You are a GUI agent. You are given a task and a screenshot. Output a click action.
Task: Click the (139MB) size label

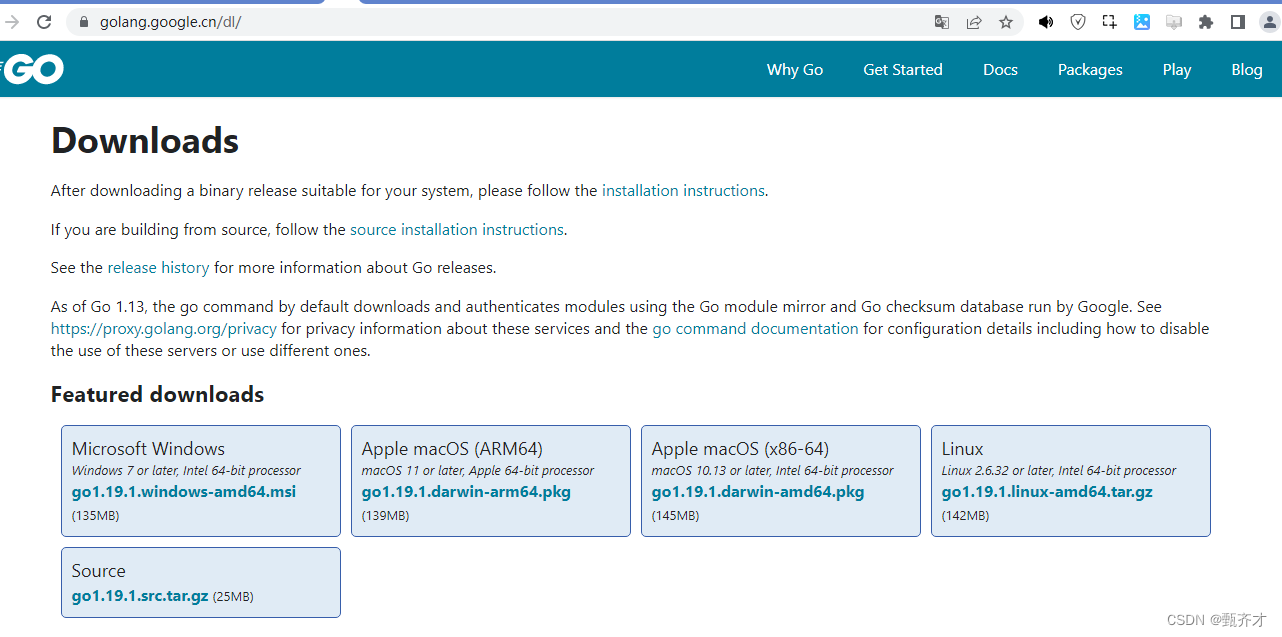tap(385, 516)
